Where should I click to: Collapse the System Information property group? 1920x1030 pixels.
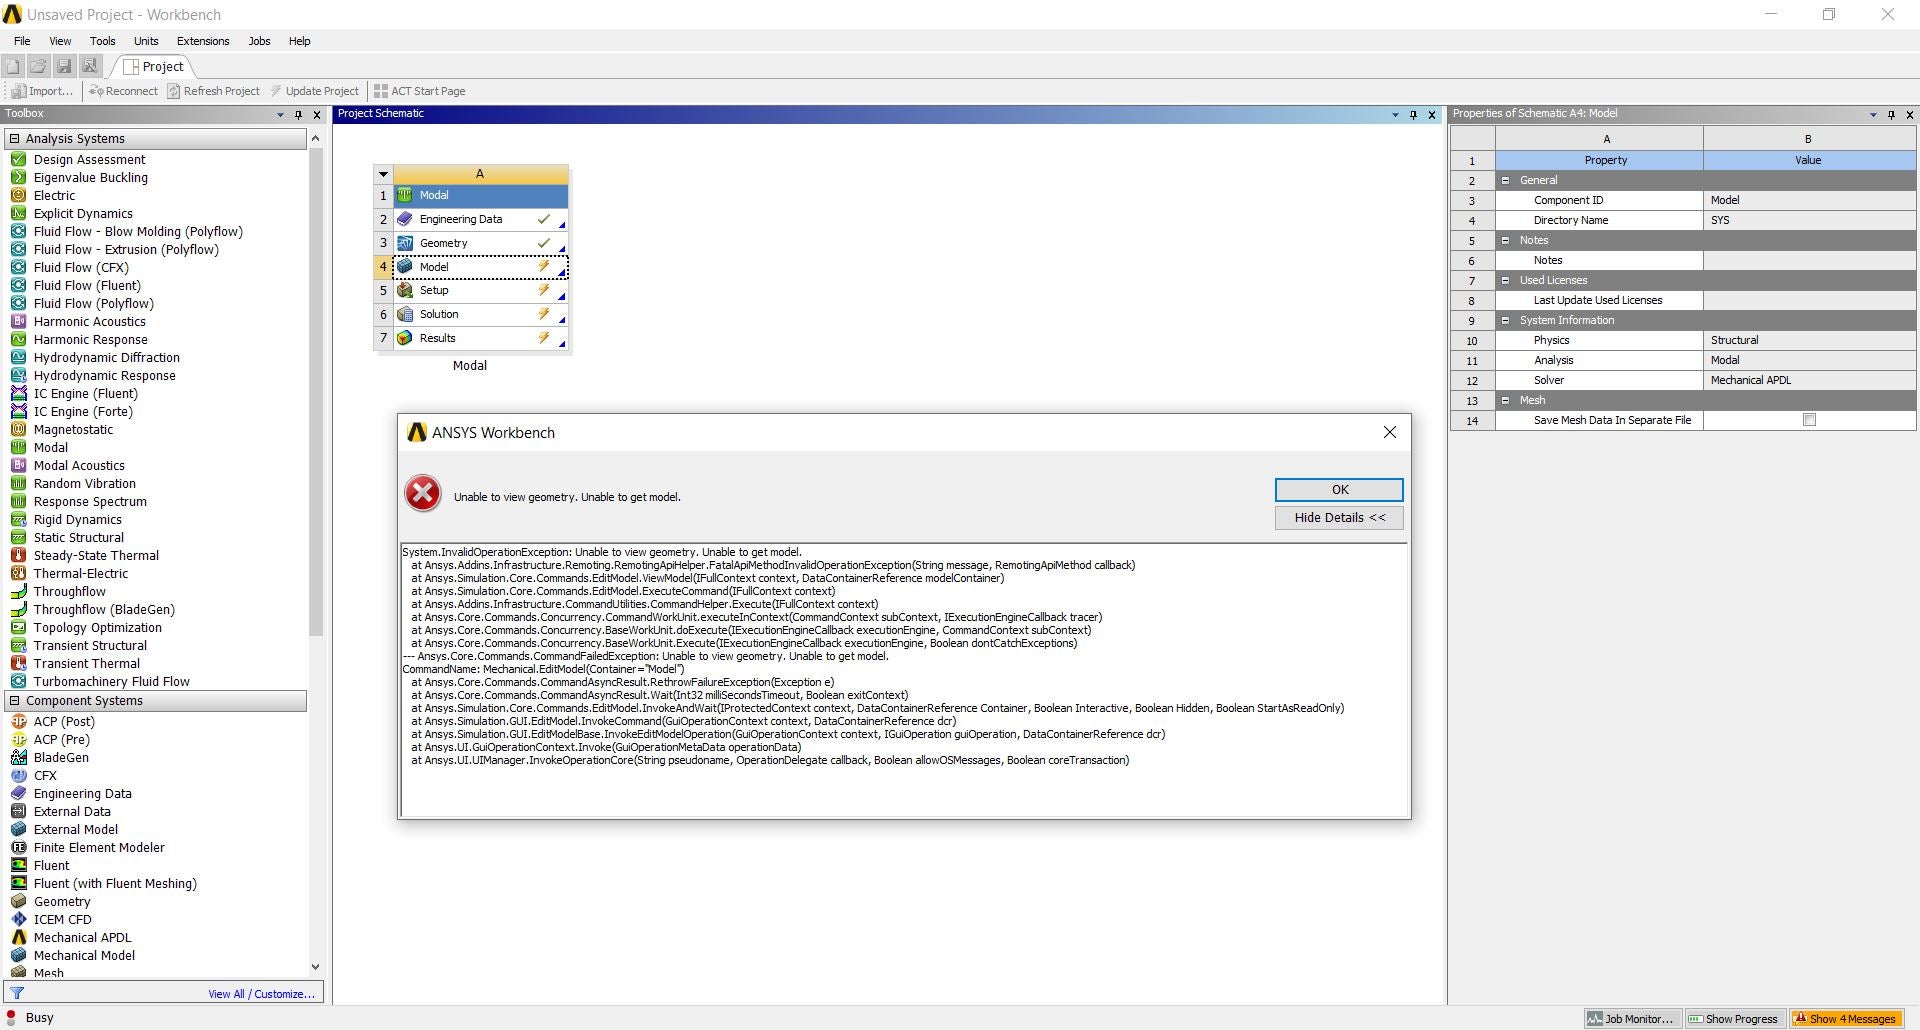1505,320
